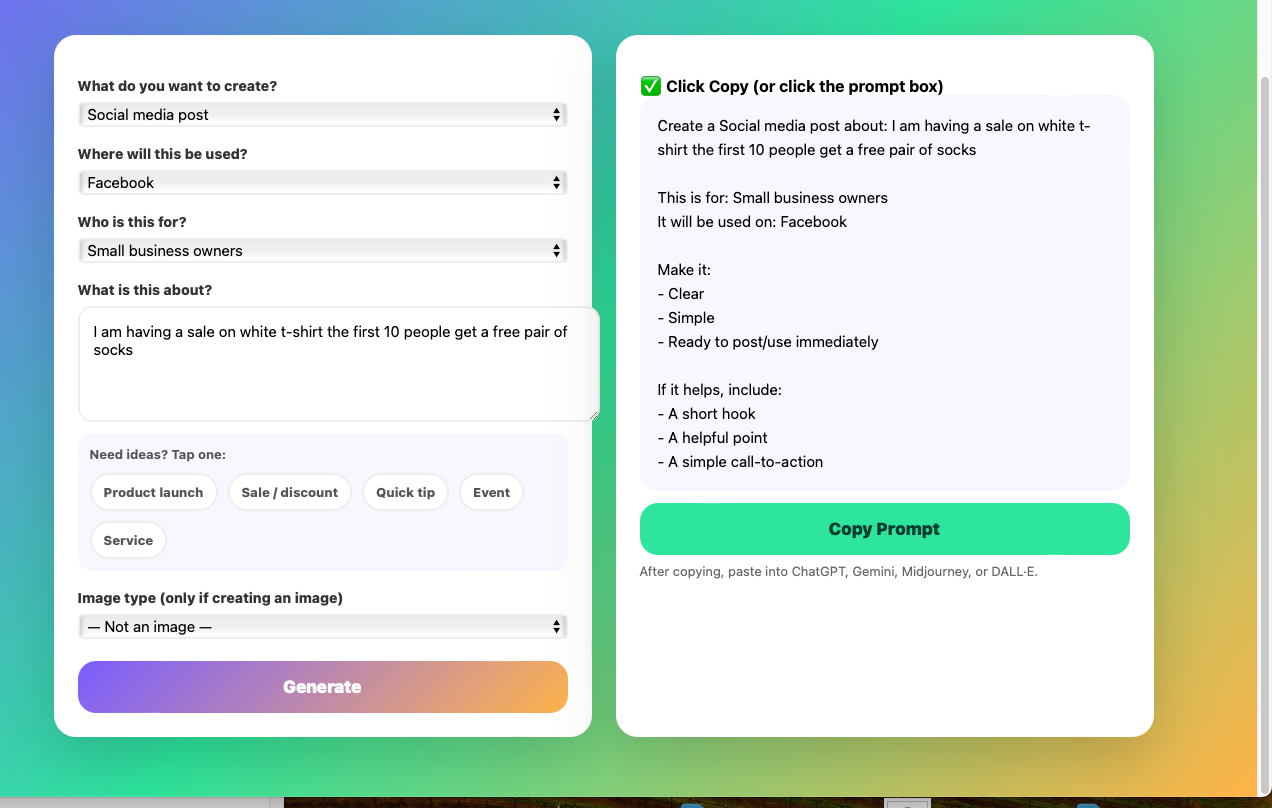Pick the 'Event' idea chip
1272x808 pixels.
[491, 492]
